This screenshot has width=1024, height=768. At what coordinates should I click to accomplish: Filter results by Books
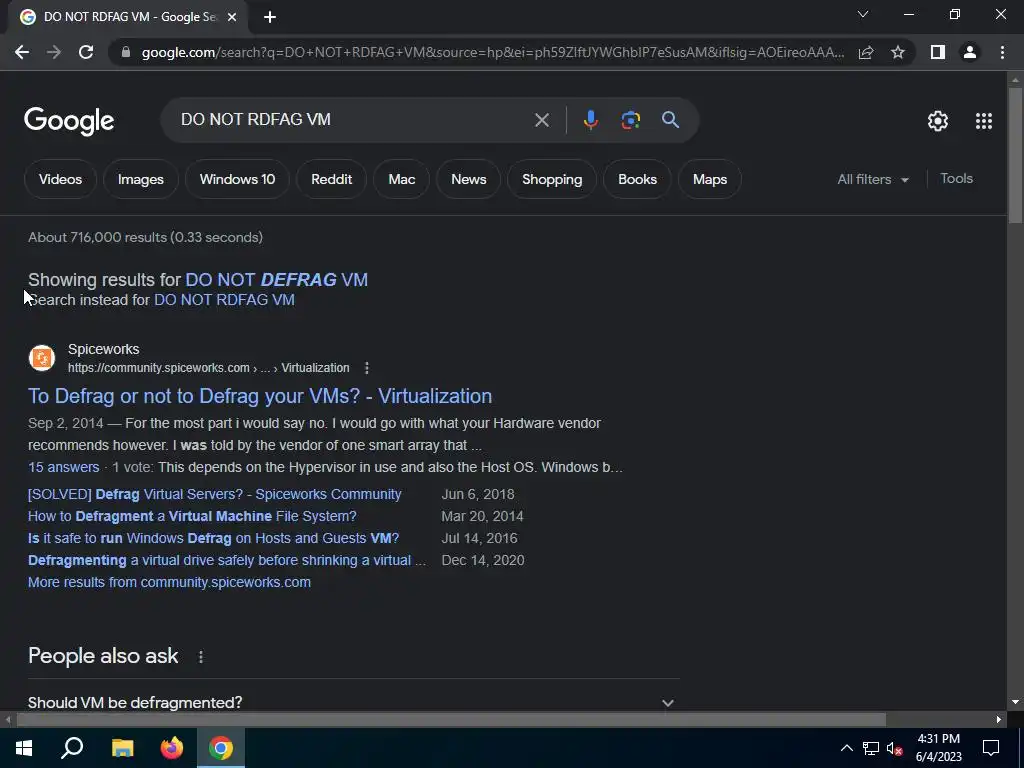tap(637, 179)
